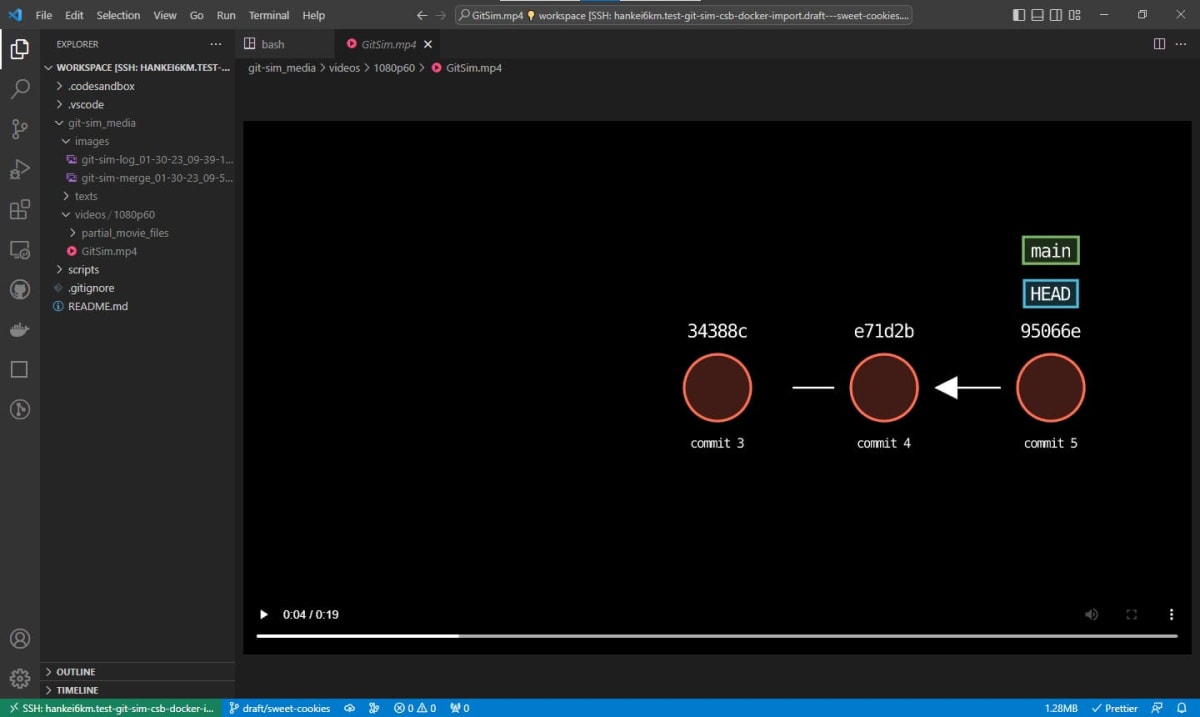Click the Accounts icon near the bottom
The image size is (1200, 717).
(x=20, y=638)
